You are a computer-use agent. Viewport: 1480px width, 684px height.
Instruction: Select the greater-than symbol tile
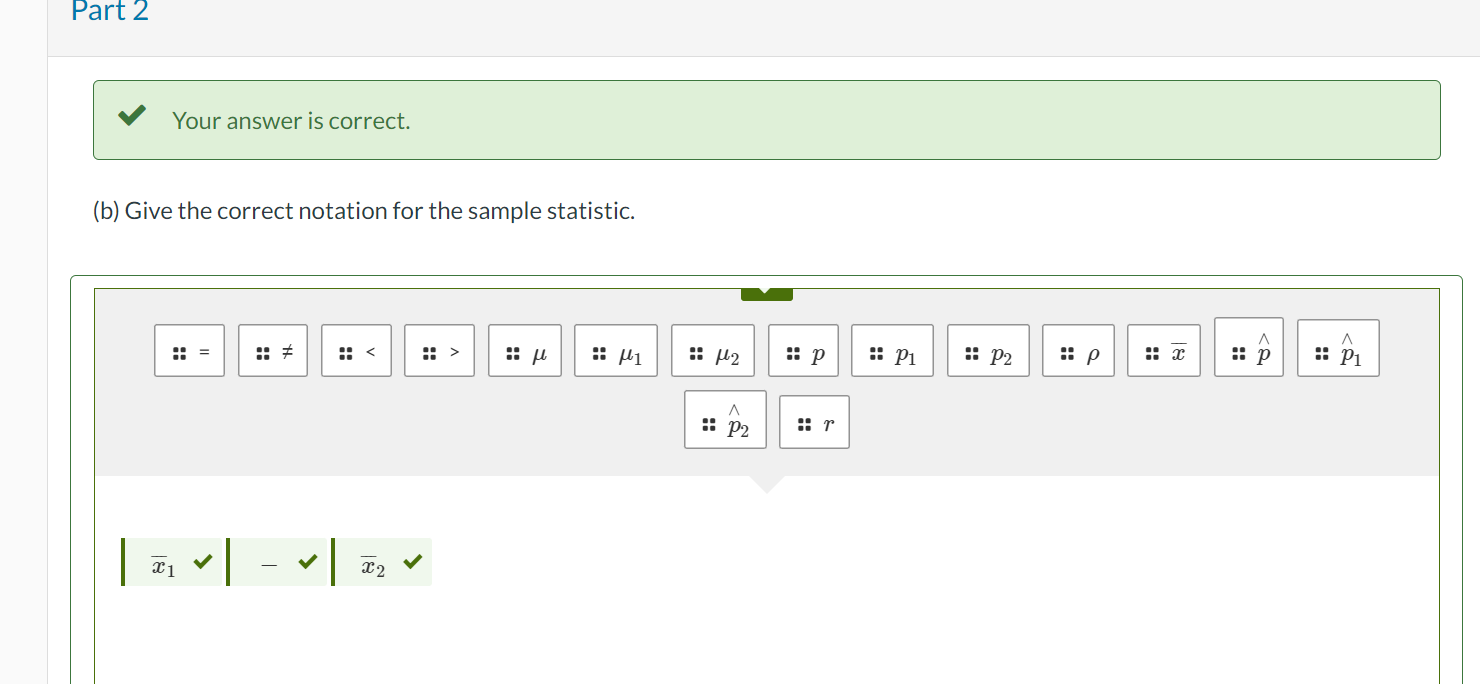click(x=438, y=351)
